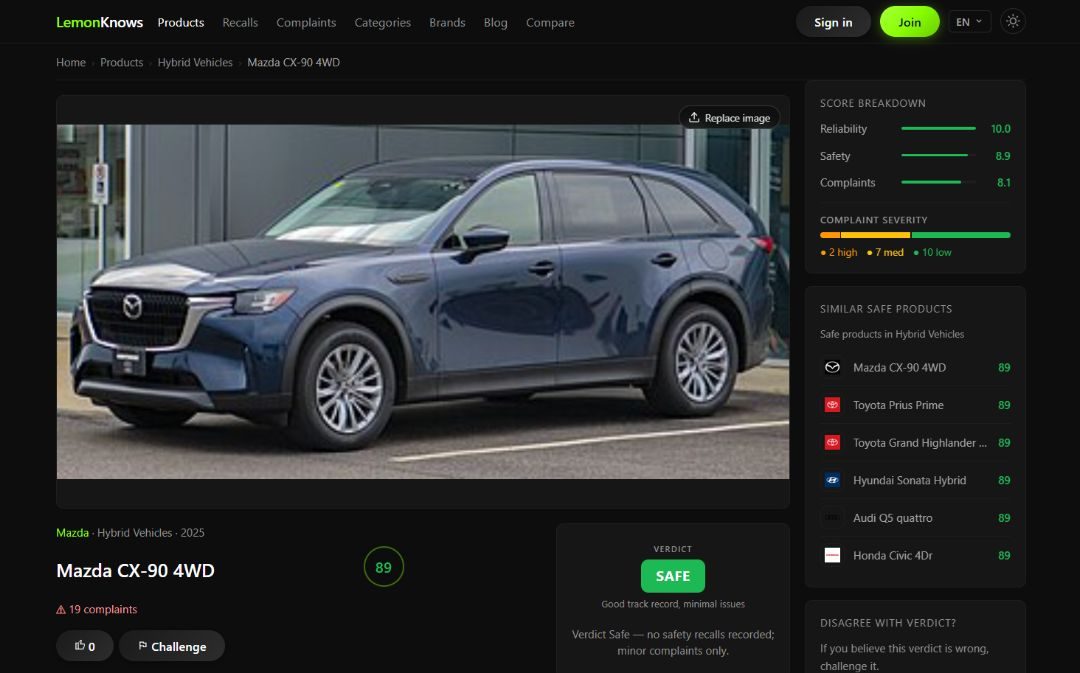Click the Replace image button
The width and height of the screenshot is (1080, 673).
[x=729, y=118]
